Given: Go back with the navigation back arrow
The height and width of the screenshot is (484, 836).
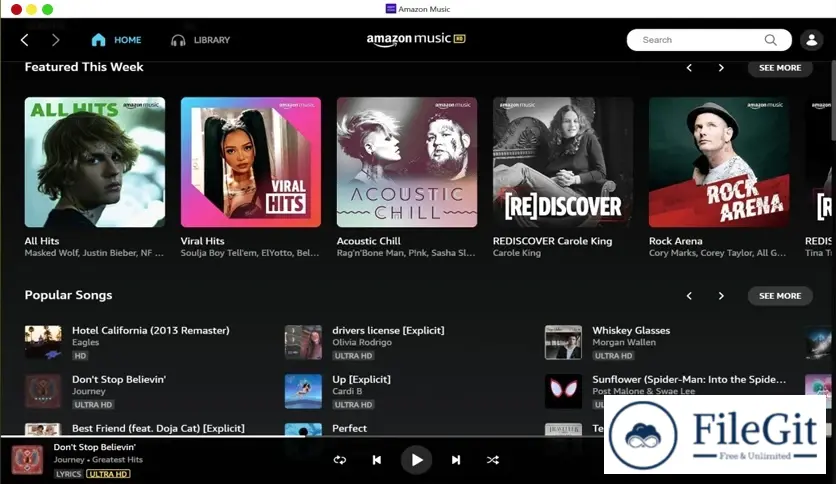Looking at the screenshot, I should tap(25, 40).
